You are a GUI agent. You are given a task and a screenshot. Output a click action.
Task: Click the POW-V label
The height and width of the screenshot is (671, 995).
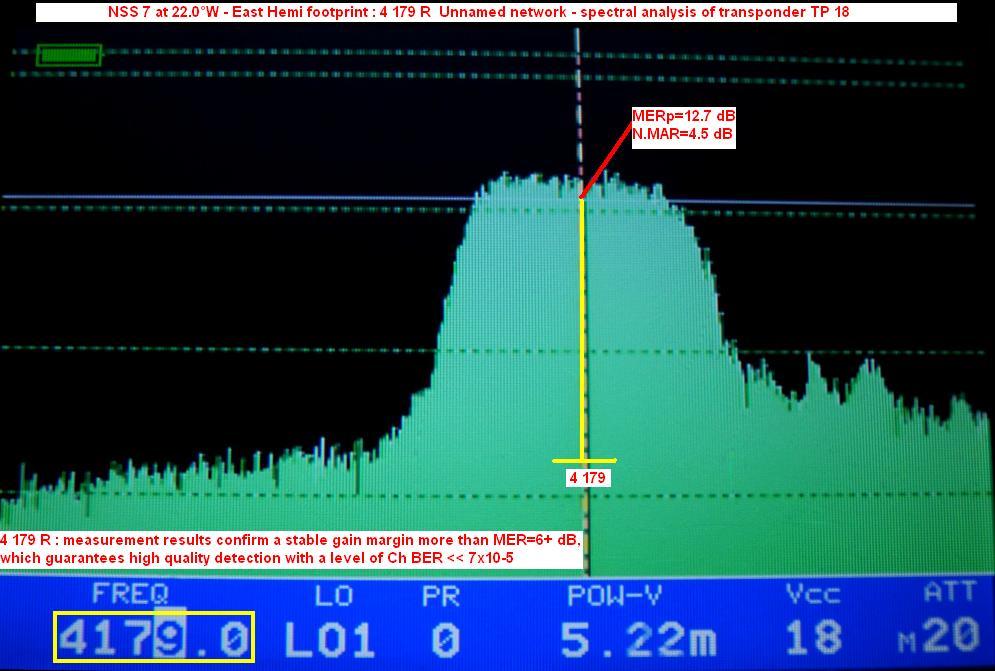click(x=614, y=596)
